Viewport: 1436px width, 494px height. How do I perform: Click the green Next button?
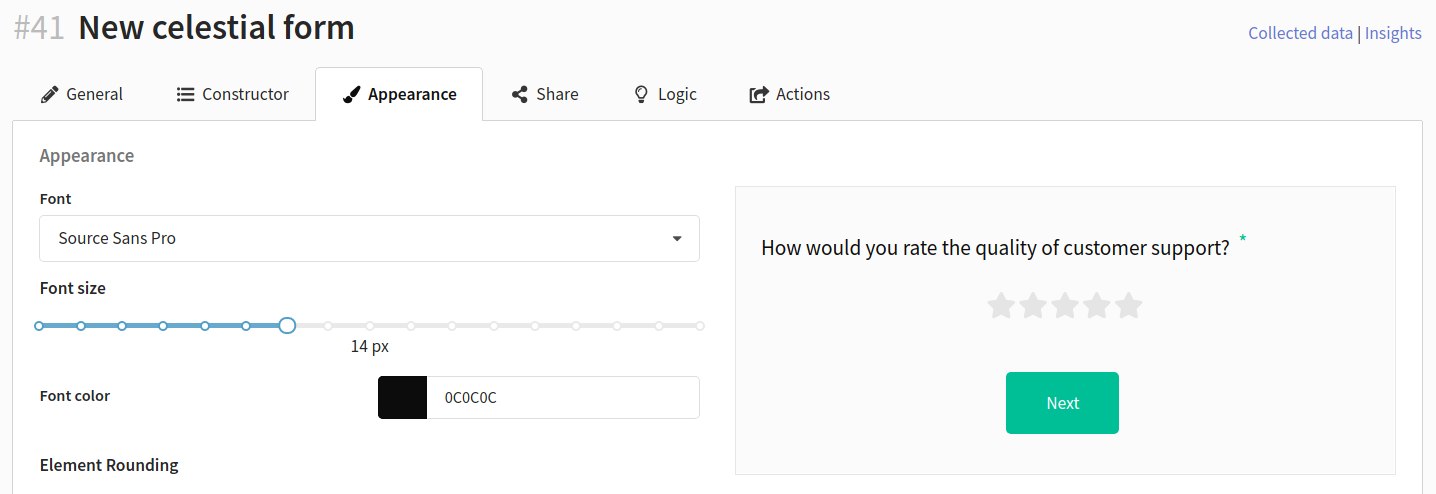pyautogui.click(x=1062, y=403)
